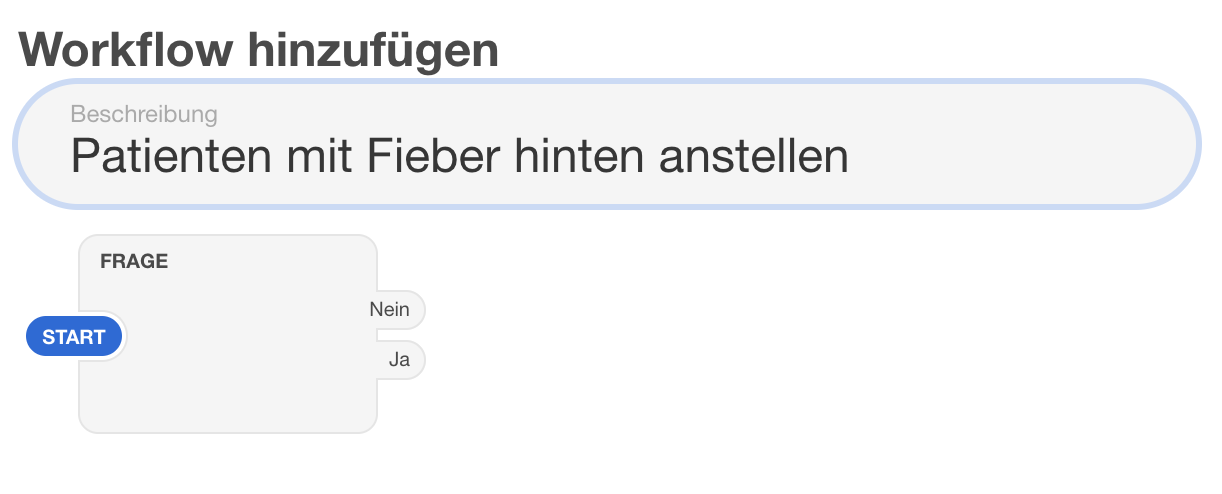This screenshot has width=1222, height=494.
Task: Click the Beschreibung field label
Action: tap(143, 114)
